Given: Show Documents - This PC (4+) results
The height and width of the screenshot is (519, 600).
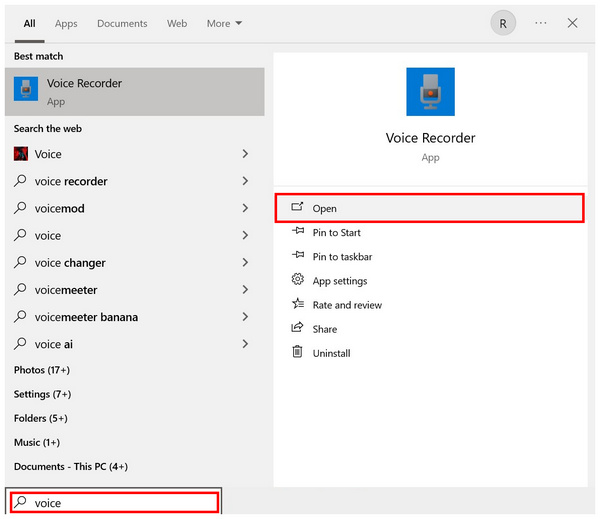Looking at the screenshot, I should (x=71, y=467).
